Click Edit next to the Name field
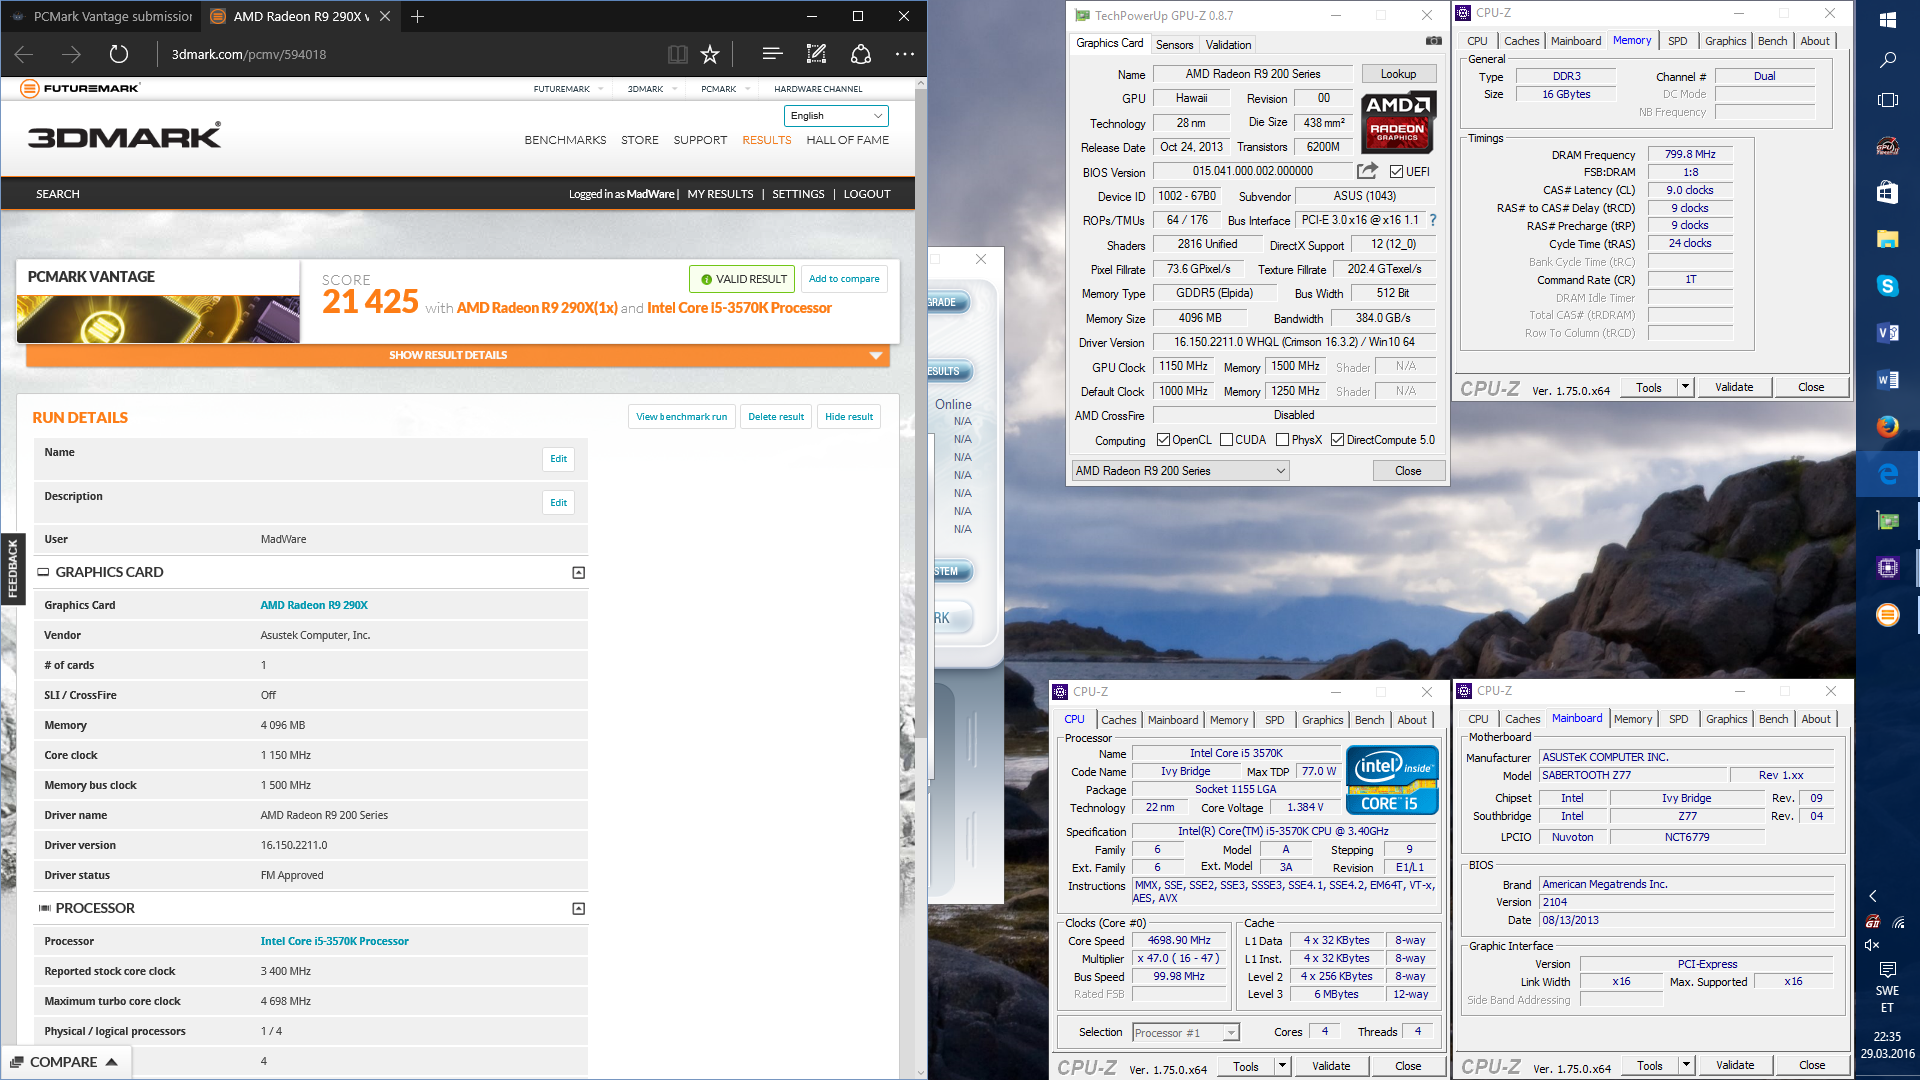Image resolution: width=1920 pixels, height=1080 pixels. click(x=558, y=459)
